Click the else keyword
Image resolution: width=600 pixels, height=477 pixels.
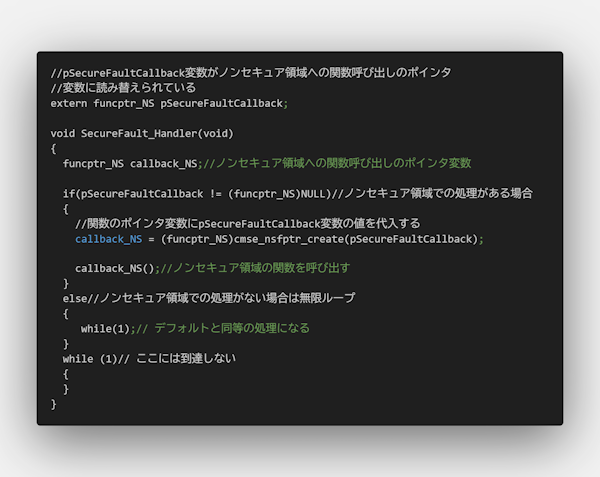(x=75, y=298)
